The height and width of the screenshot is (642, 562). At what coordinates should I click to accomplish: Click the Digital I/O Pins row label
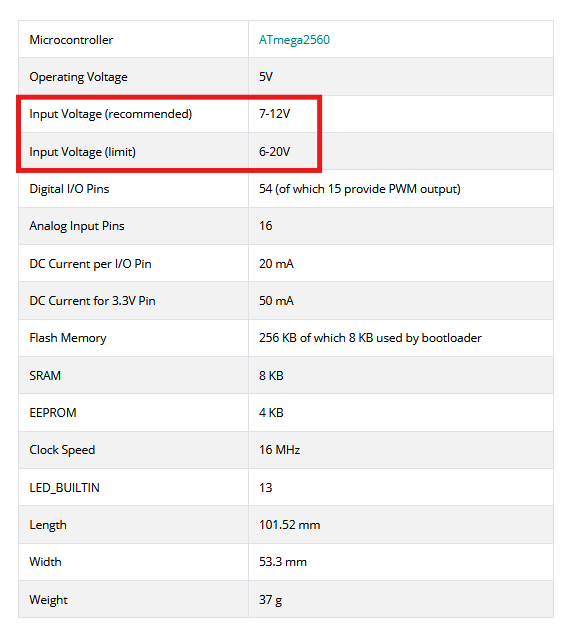(69, 189)
